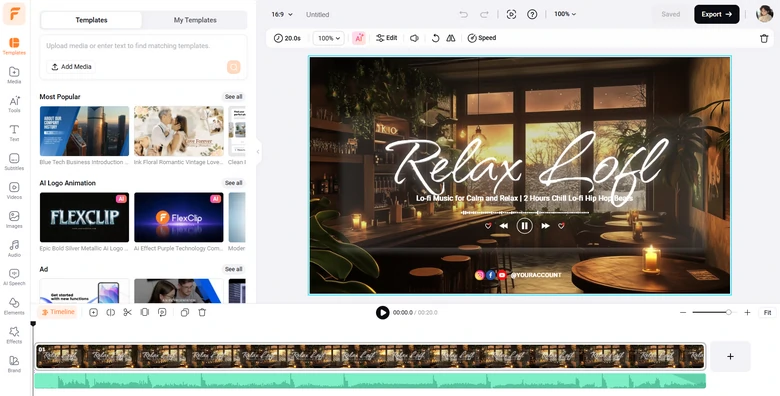Click the timeline zoom in plus

click(747, 312)
